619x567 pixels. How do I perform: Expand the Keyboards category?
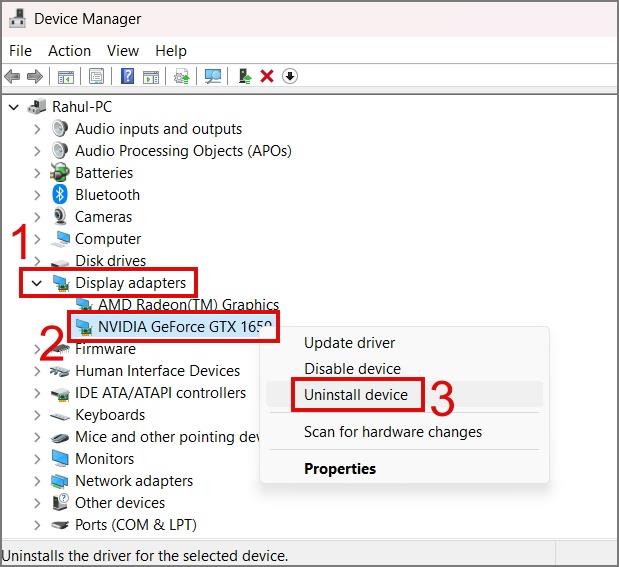(37, 415)
